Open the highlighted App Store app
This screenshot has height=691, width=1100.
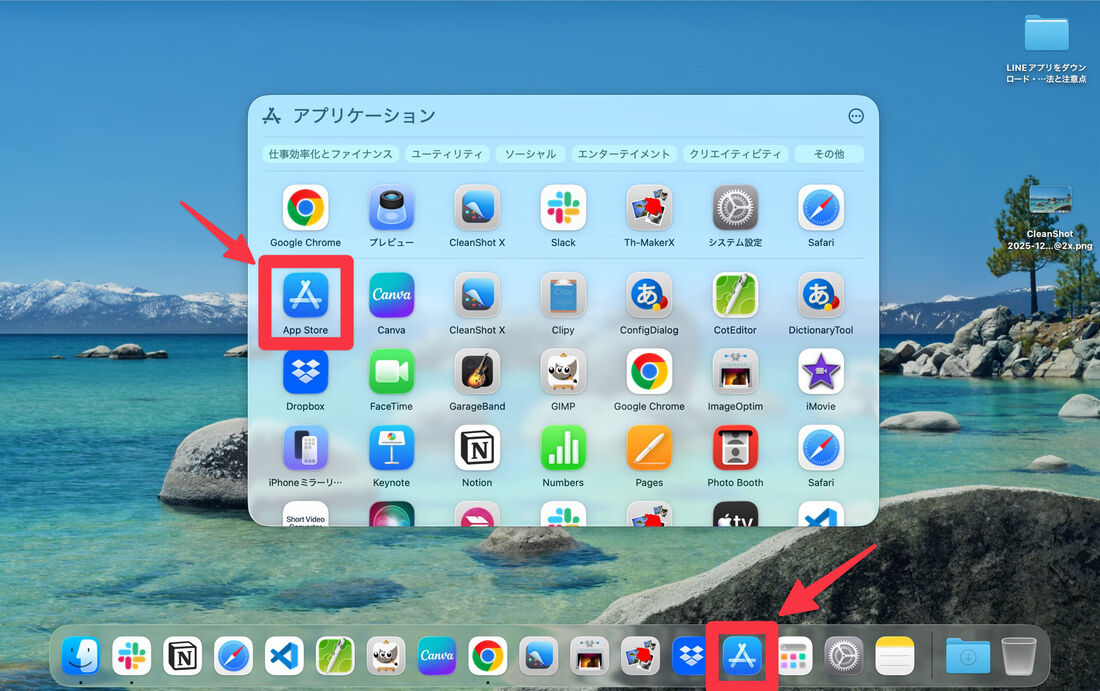click(x=305, y=298)
